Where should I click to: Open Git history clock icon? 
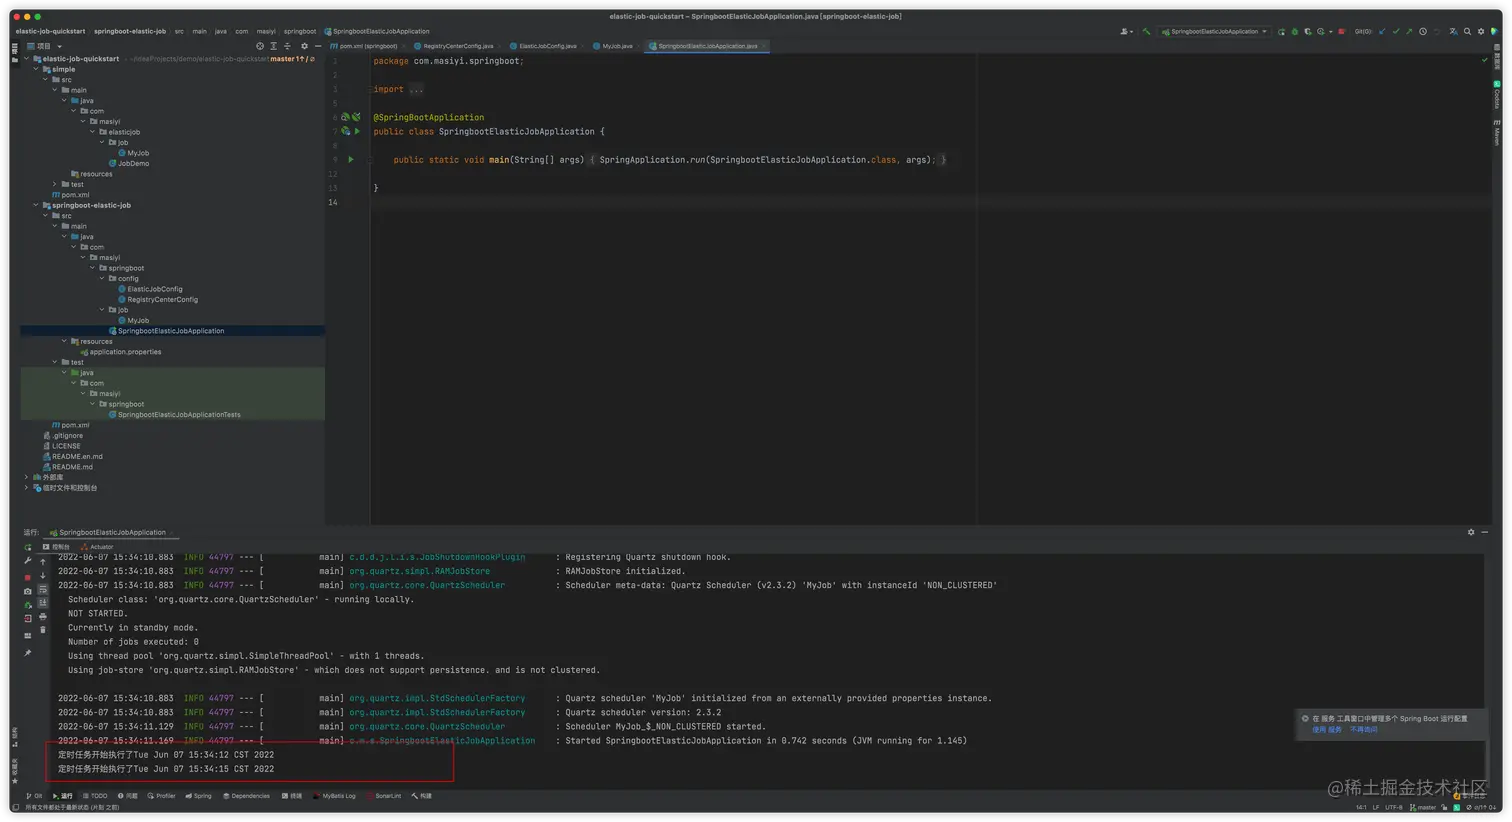(1423, 31)
